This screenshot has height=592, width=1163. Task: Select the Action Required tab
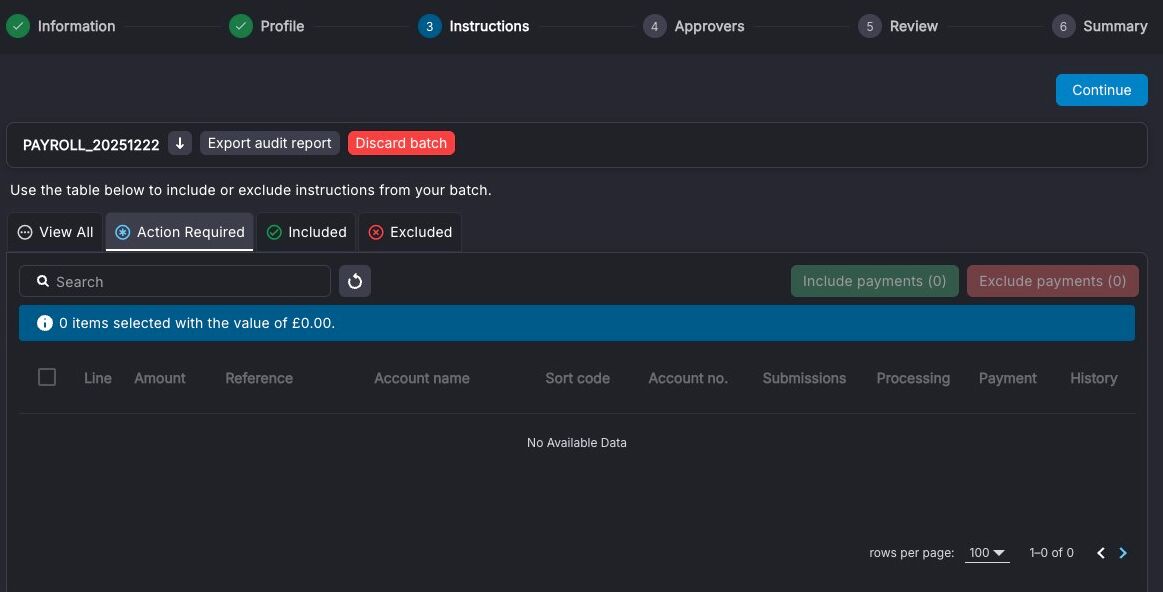pos(179,232)
